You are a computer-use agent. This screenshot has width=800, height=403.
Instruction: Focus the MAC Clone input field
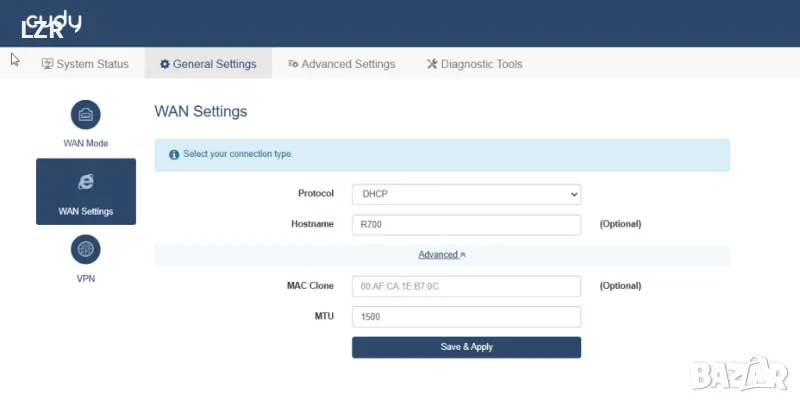pos(466,286)
